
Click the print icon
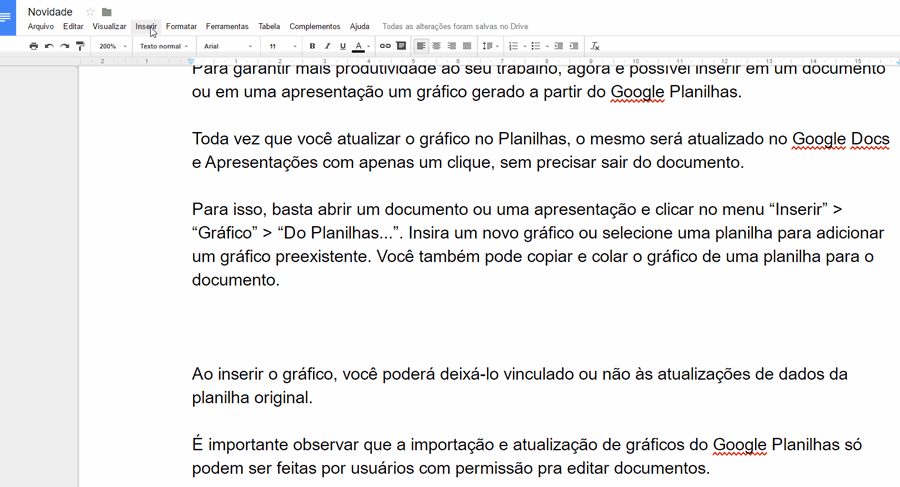tap(34, 46)
